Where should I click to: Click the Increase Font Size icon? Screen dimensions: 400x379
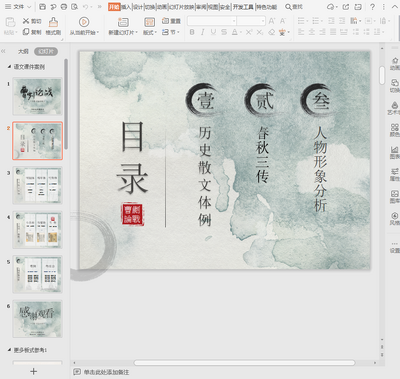tap(272, 21)
